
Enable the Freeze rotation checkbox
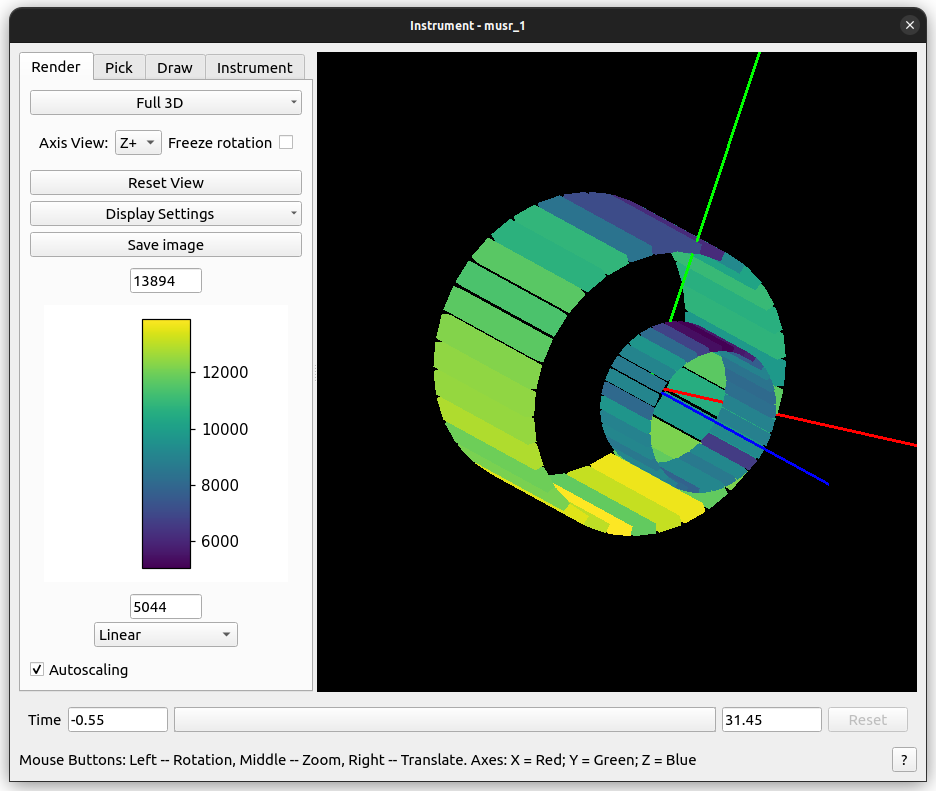(286, 142)
